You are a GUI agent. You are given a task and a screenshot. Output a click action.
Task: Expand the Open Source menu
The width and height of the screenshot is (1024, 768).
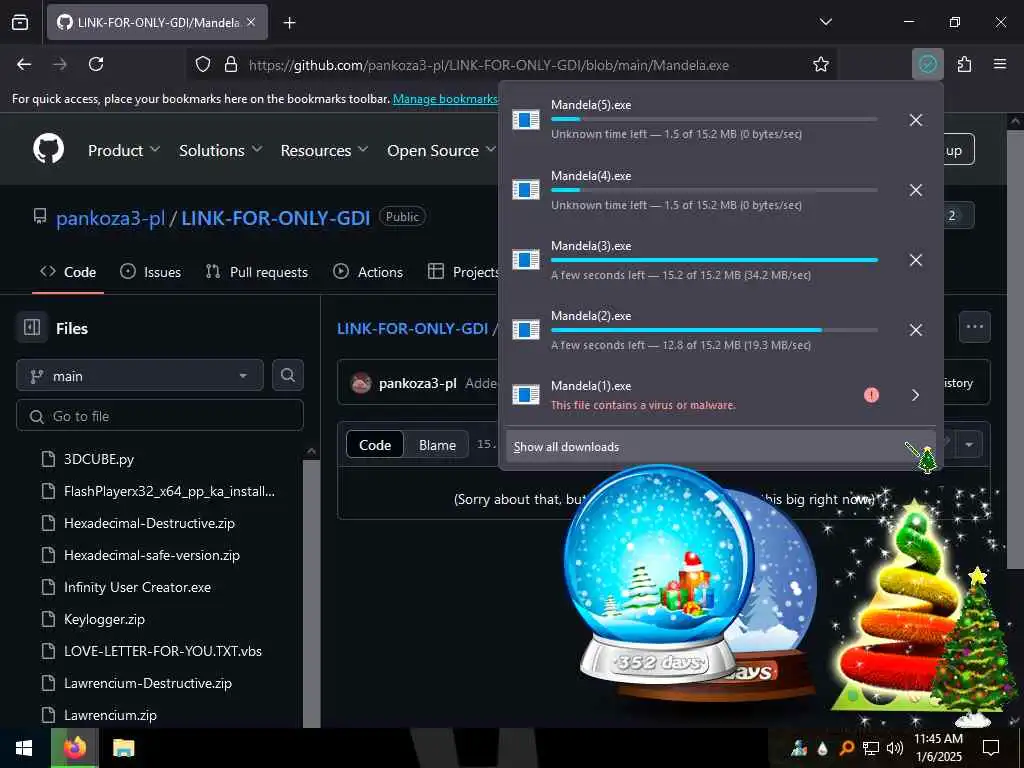point(441,150)
